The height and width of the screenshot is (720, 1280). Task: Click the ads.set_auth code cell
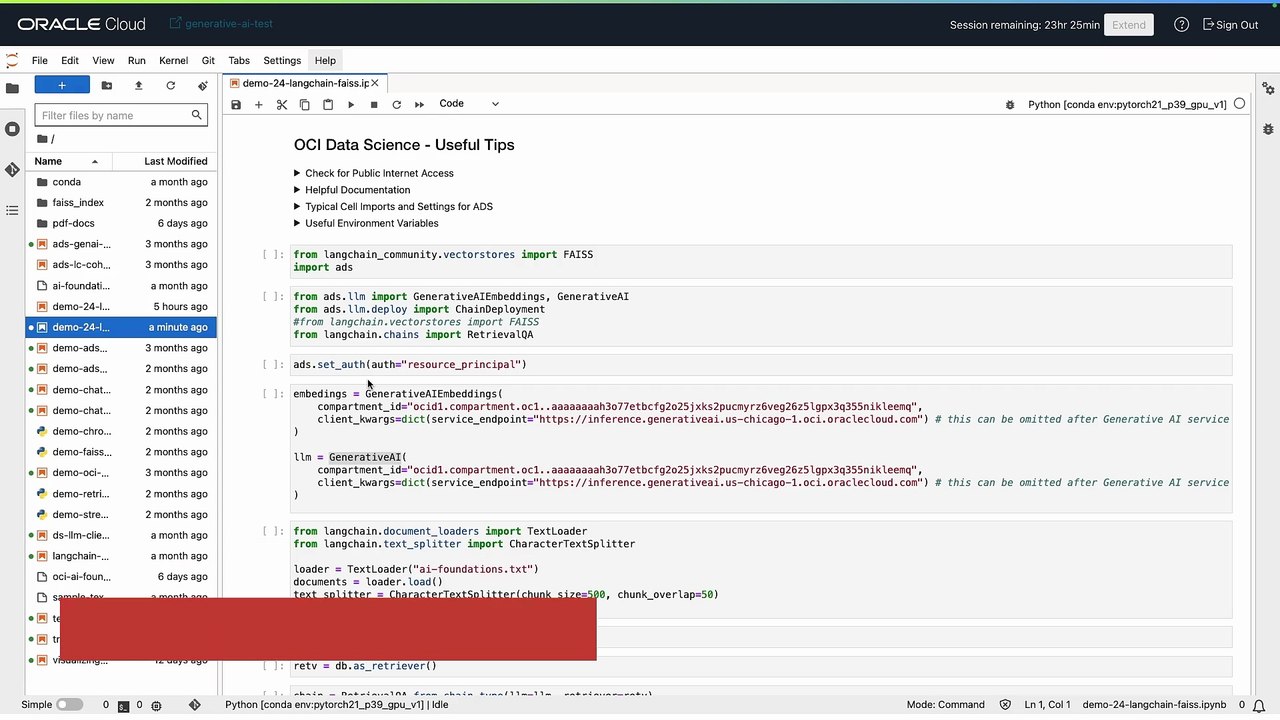[760, 365]
